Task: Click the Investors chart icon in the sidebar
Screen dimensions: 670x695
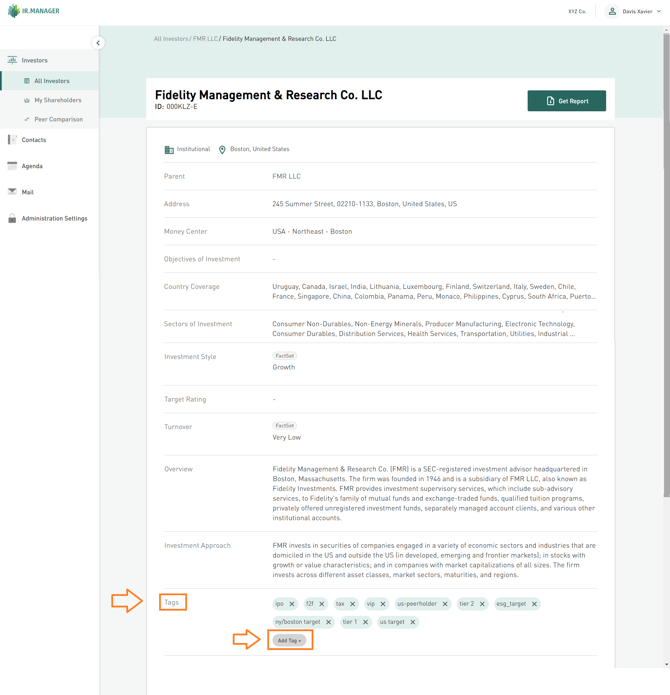Action: coord(12,60)
